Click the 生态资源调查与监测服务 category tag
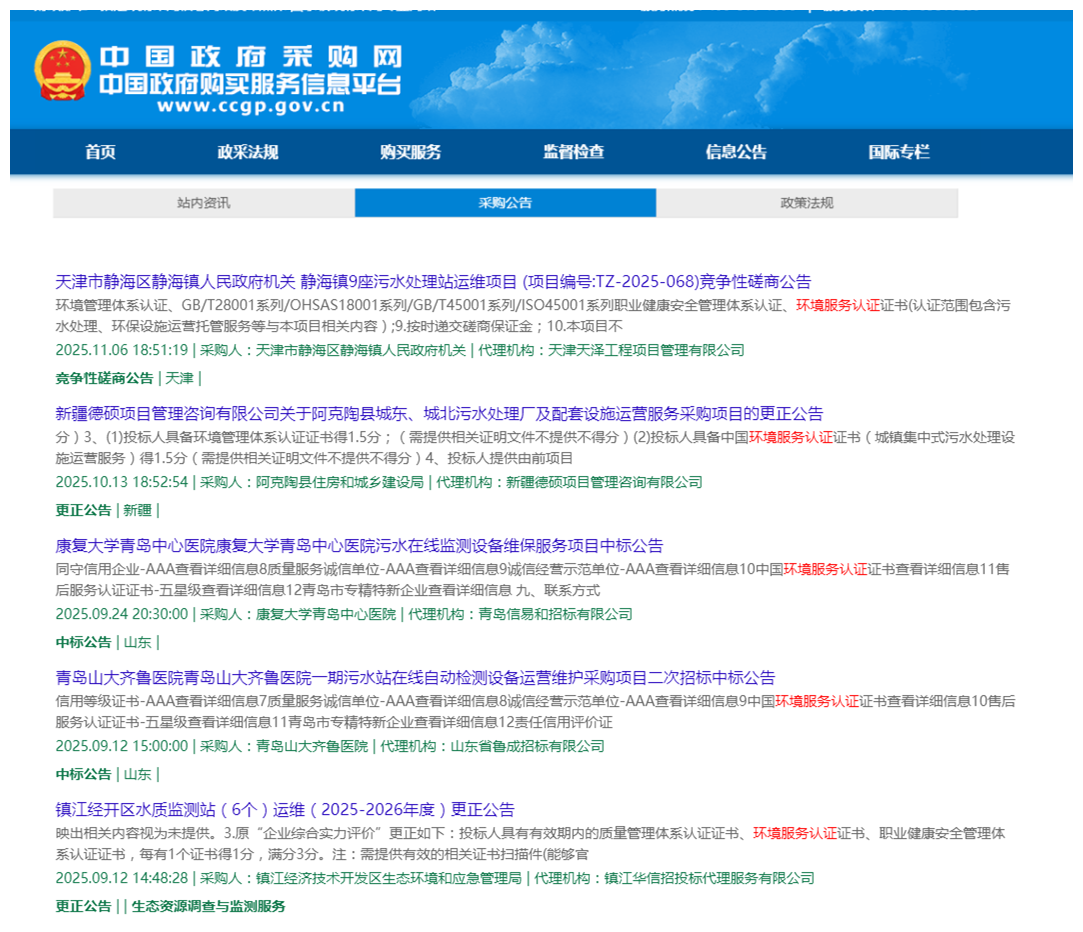 [x=208, y=906]
